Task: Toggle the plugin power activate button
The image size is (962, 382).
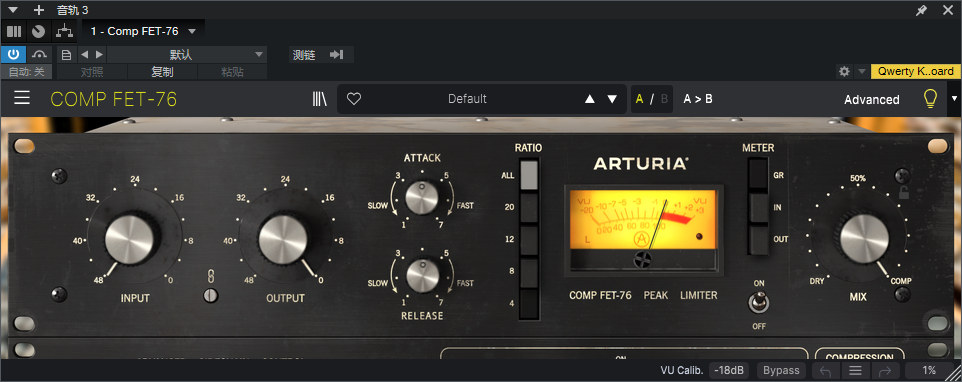Action: (x=13, y=55)
